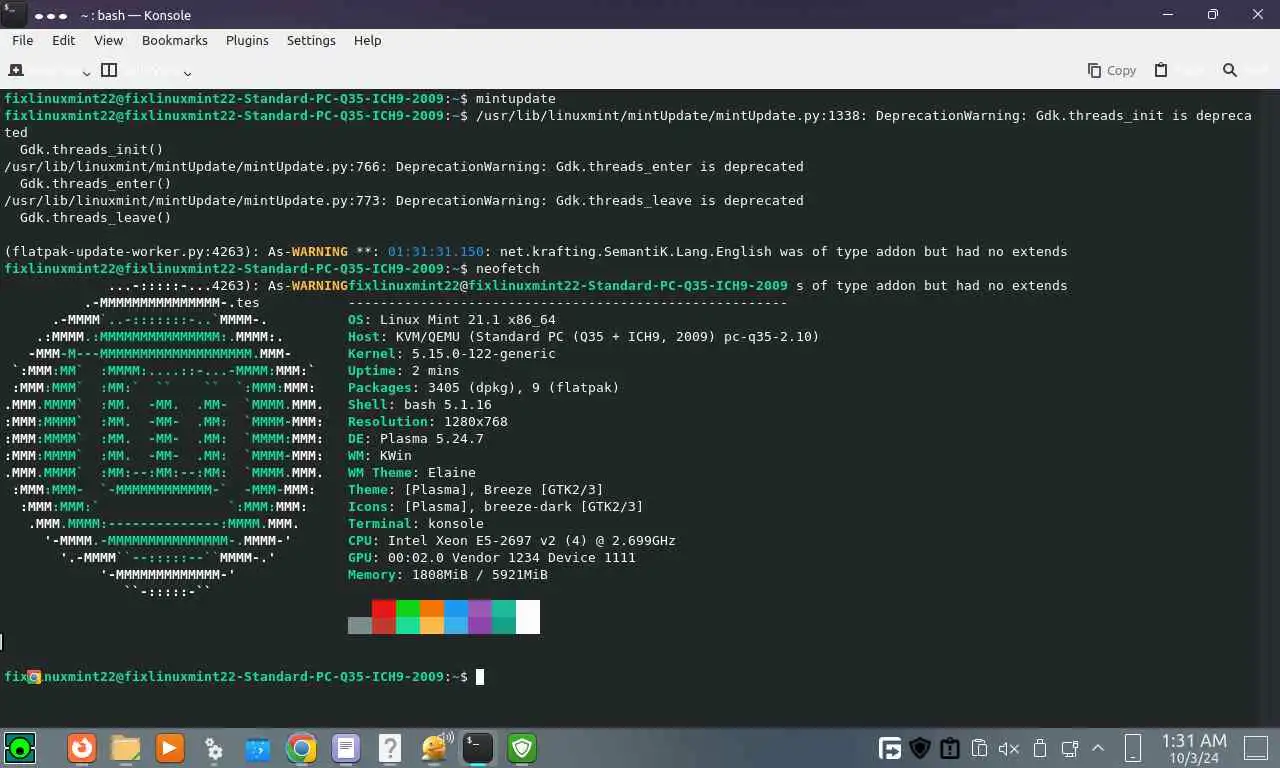
Task: Click the 'Terminal: konsole' line
Action: tap(416, 523)
